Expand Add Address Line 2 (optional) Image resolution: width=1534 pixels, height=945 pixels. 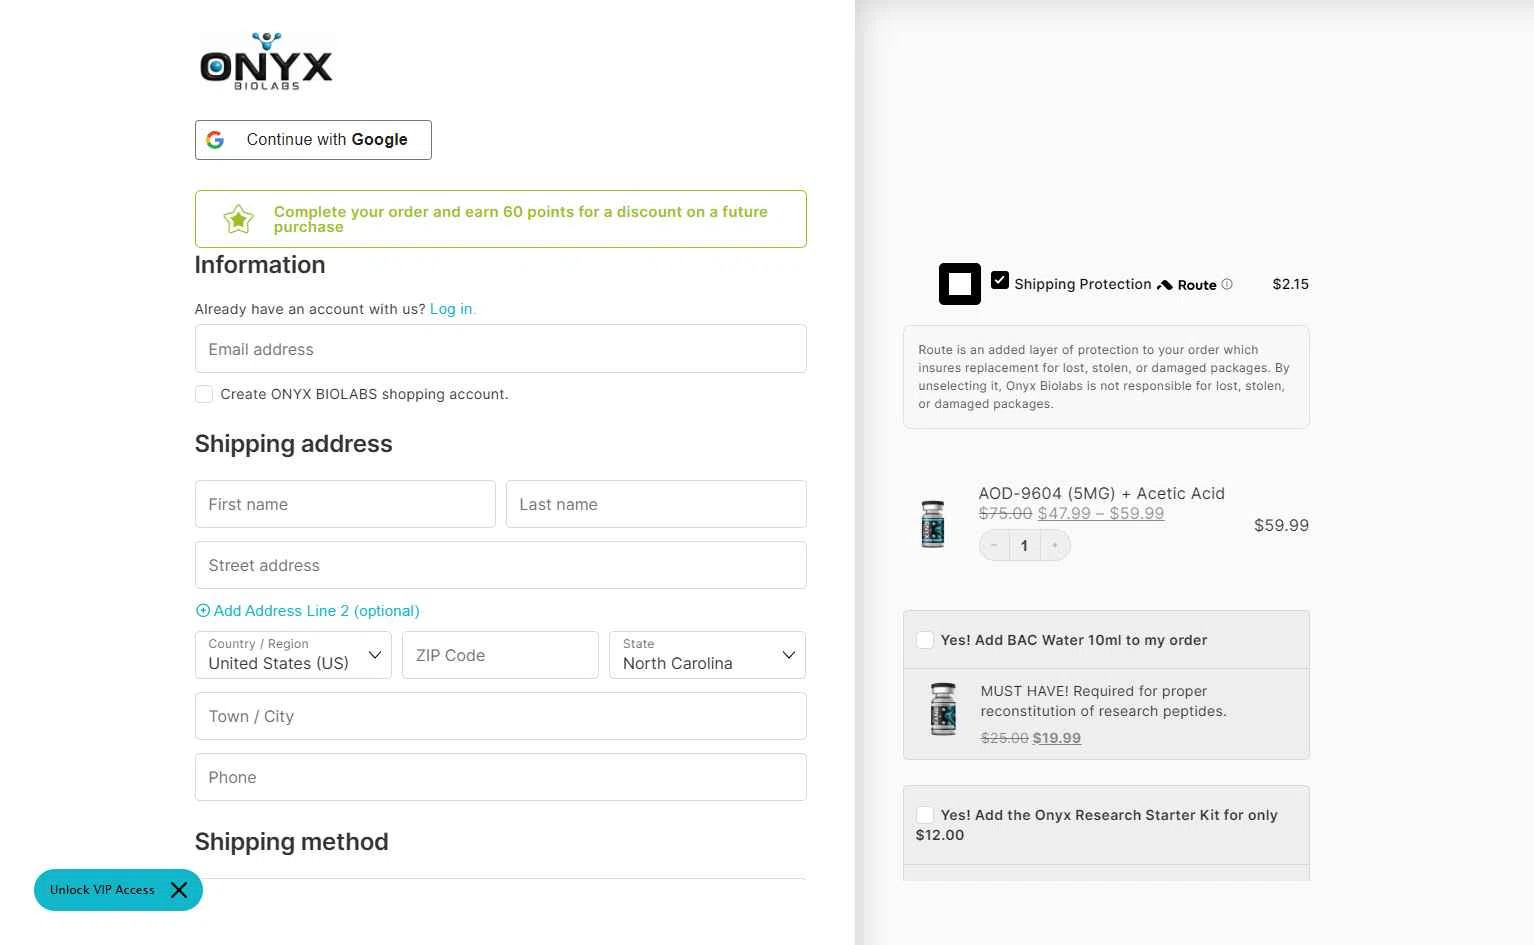[x=307, y=611]
